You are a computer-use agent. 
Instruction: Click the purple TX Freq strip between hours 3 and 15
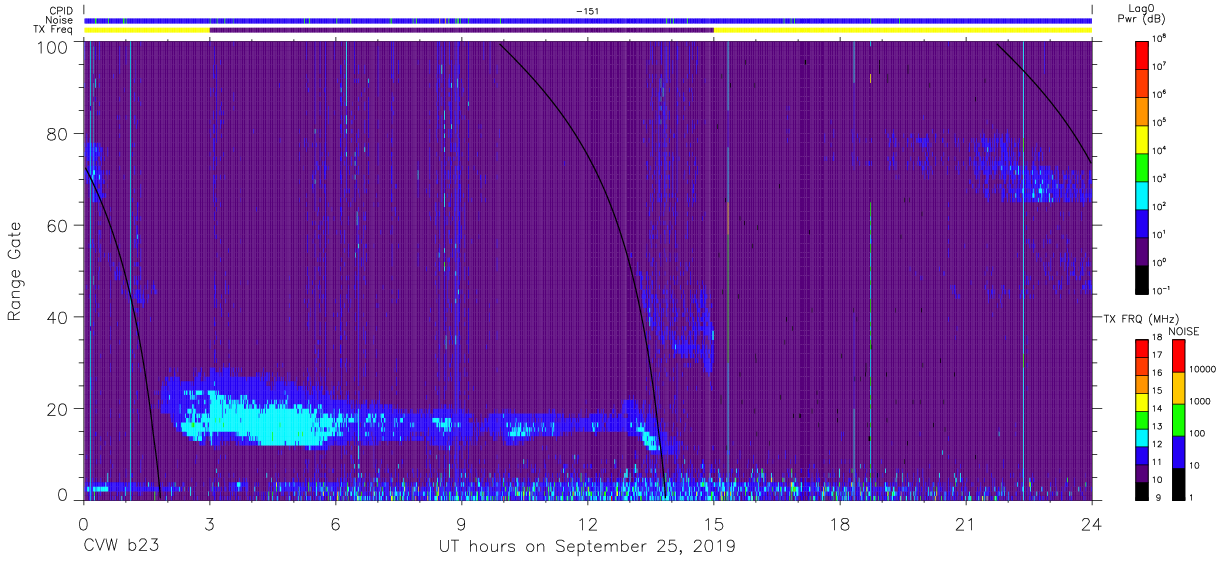pyautogui.click(x=461, y=30)
